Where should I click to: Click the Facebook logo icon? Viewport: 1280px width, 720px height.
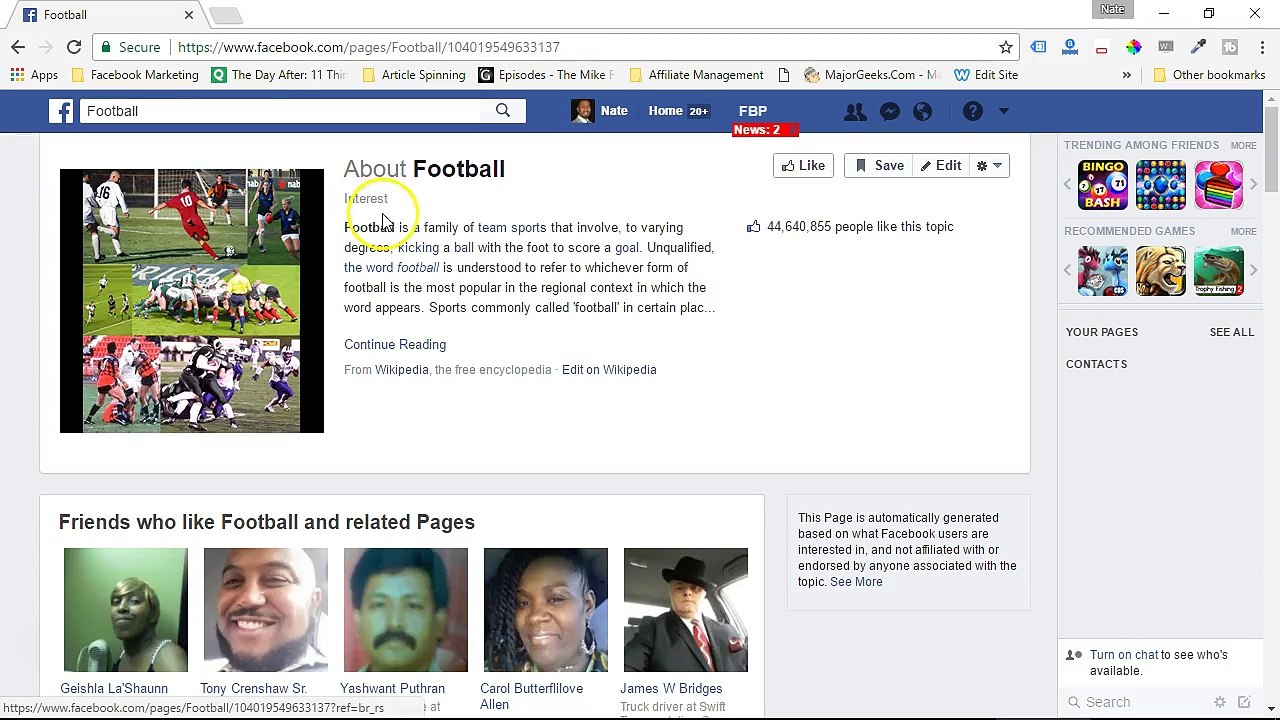point(61,111)
